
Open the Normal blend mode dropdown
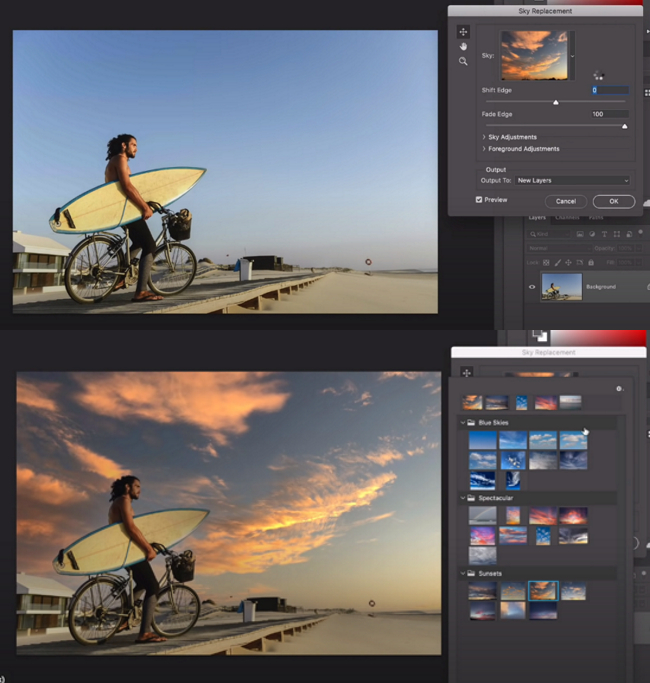coord(559,248)
